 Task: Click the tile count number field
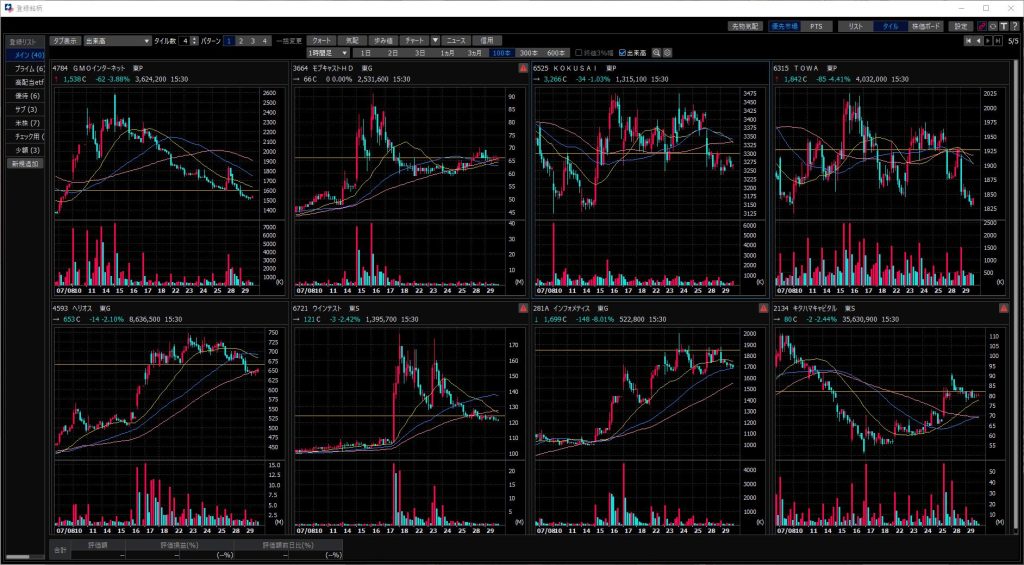183,41
